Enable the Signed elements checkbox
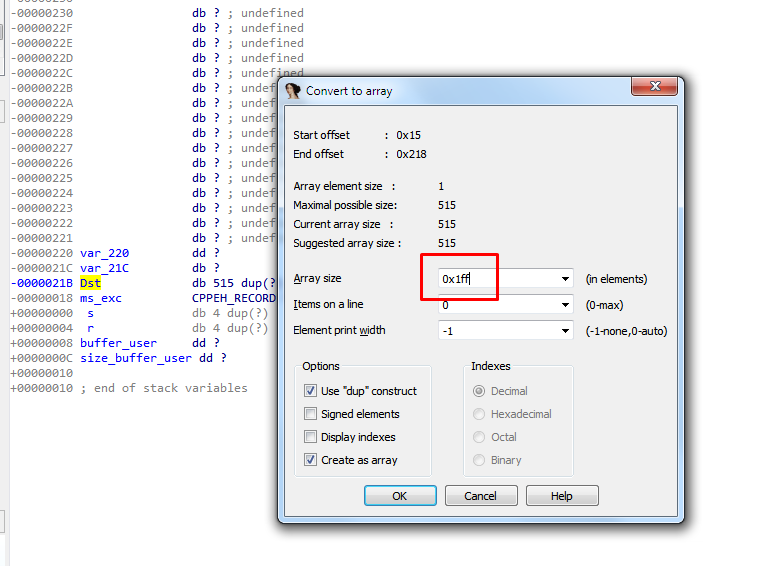This screenshot has height=566, width=774. 310,414
